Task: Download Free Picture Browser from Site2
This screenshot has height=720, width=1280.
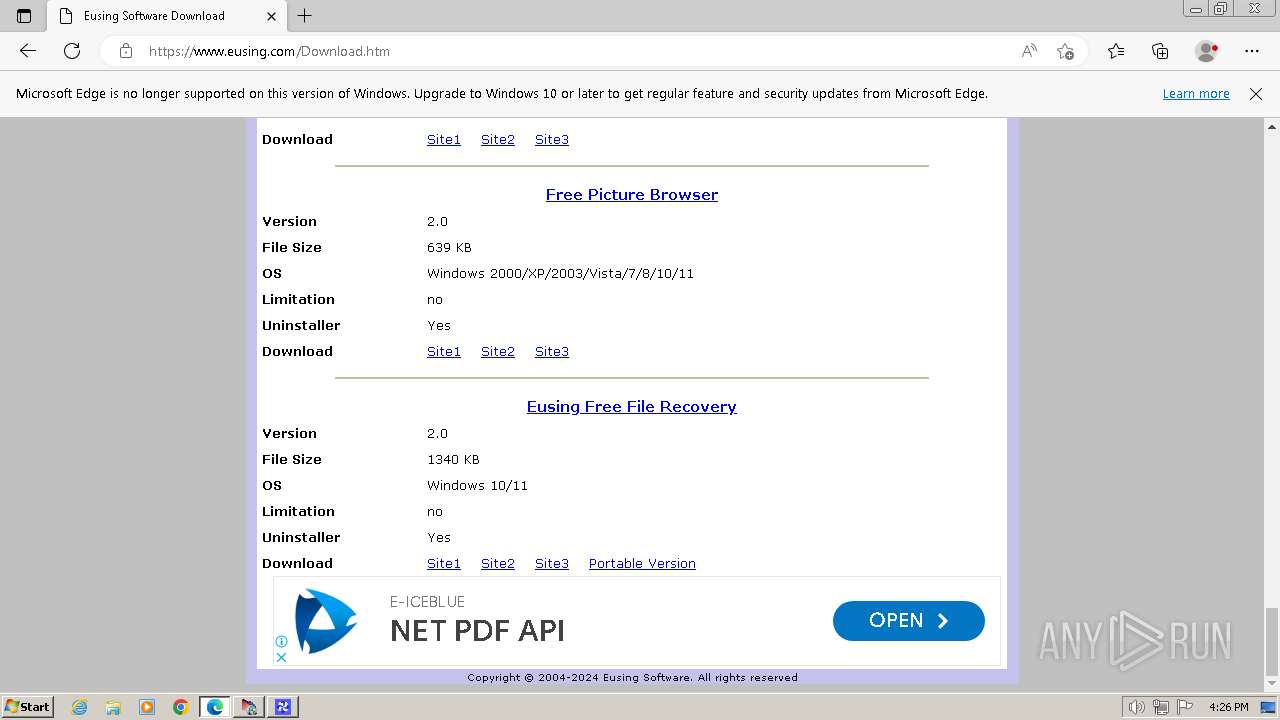Action: (x=498, y=352)
